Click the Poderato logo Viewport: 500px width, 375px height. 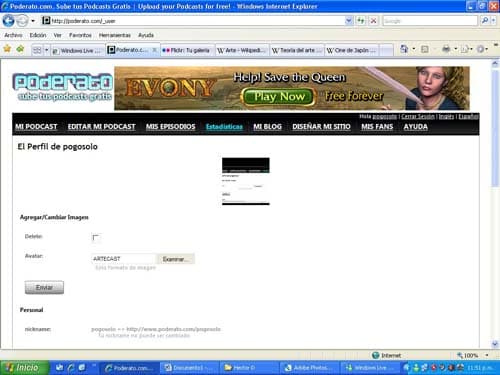point(63,87)
